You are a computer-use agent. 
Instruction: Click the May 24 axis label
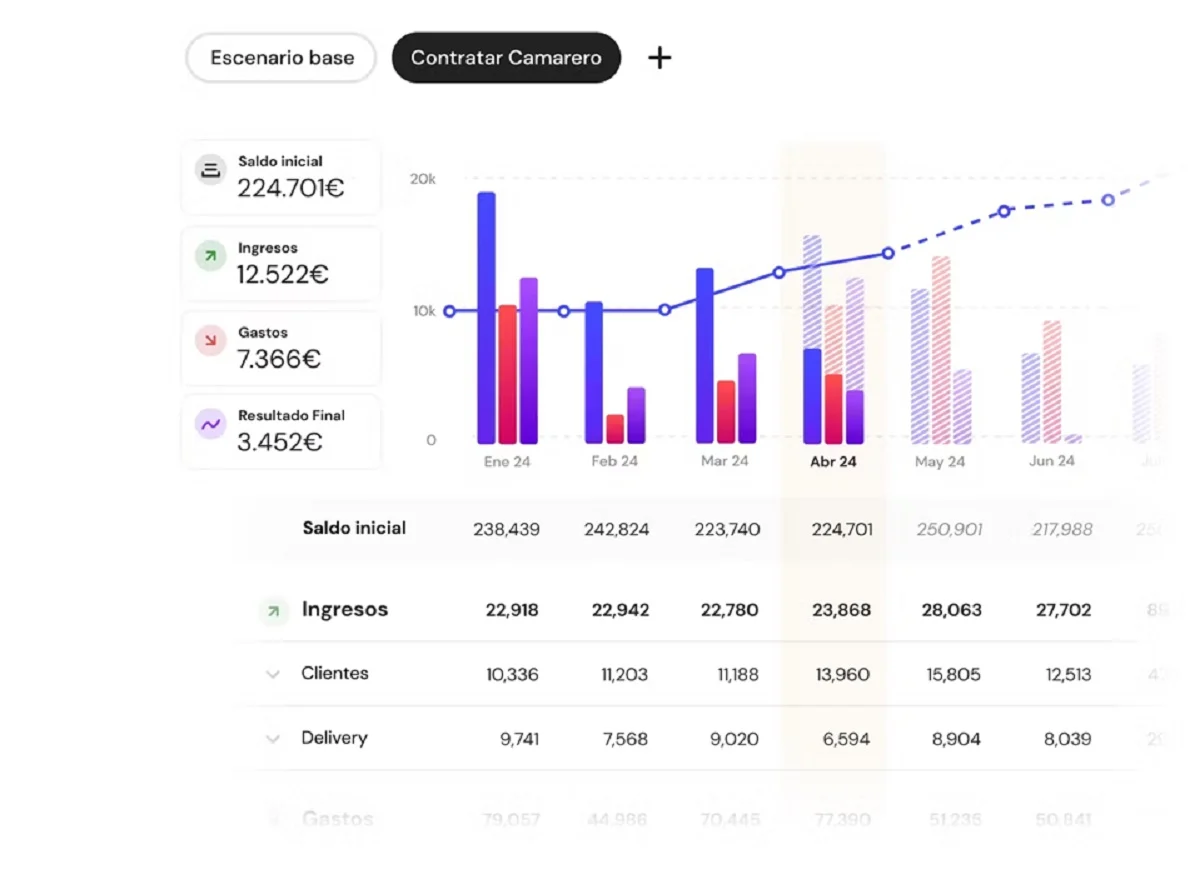(x=940, y=462)
